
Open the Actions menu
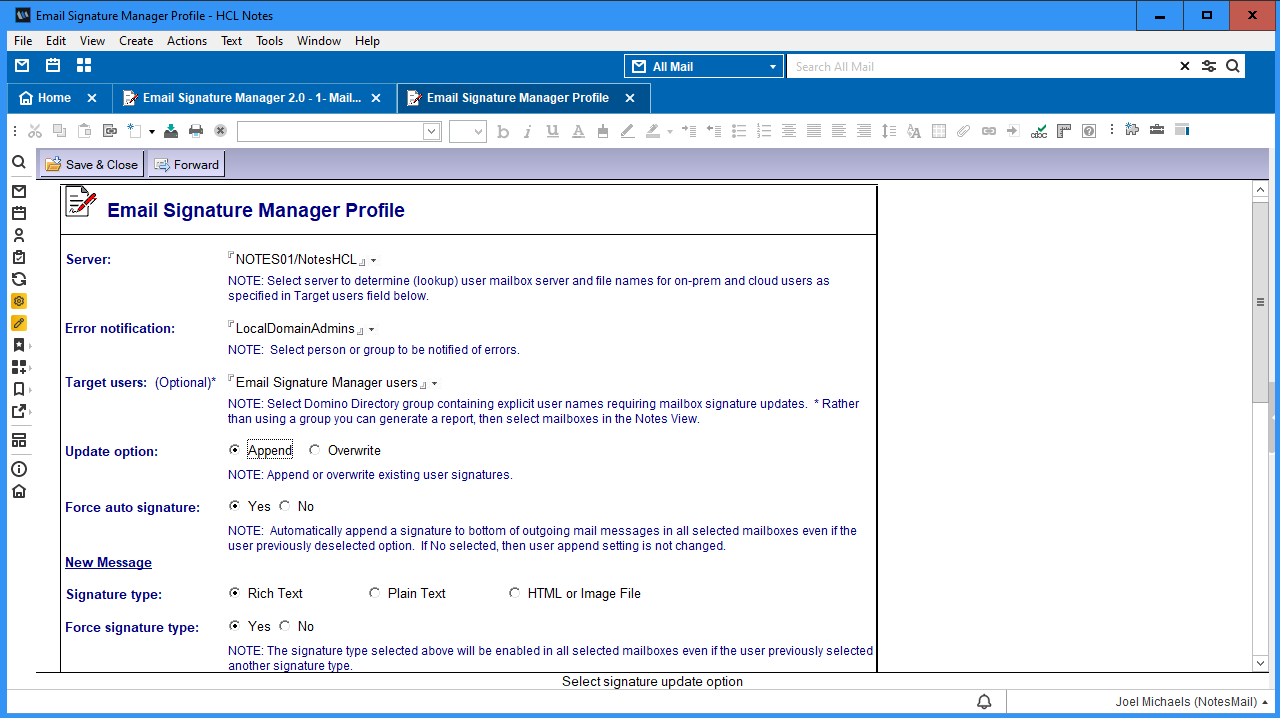pos(186,41)
